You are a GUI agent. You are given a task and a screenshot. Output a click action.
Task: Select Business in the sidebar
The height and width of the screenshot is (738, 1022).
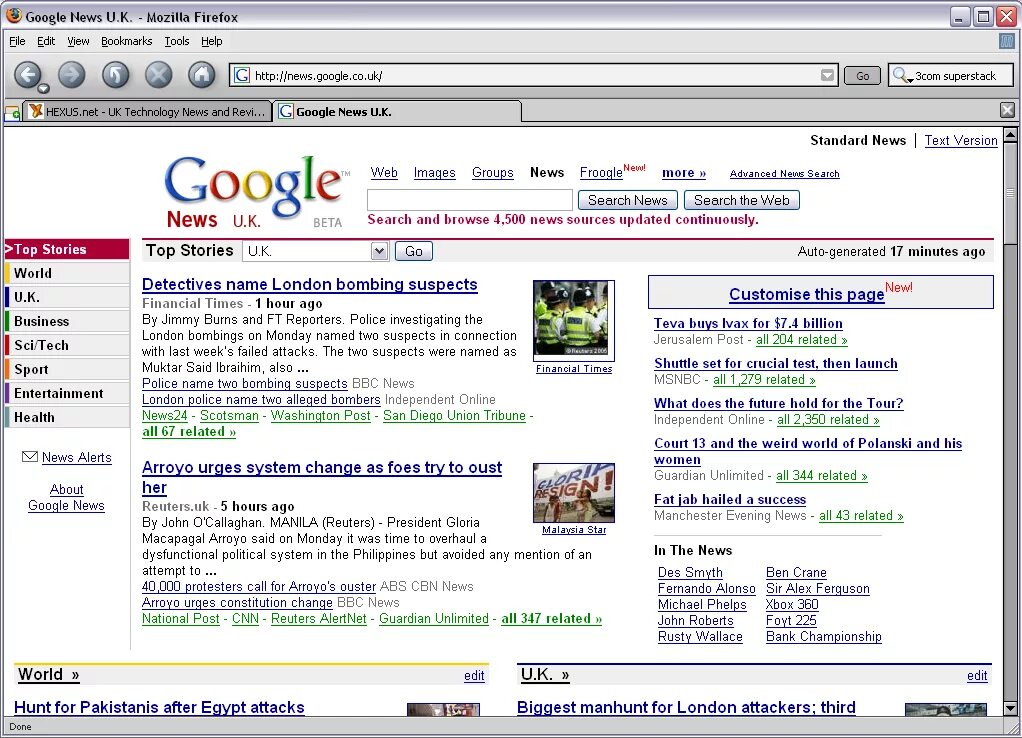click(x=66, y=321)
